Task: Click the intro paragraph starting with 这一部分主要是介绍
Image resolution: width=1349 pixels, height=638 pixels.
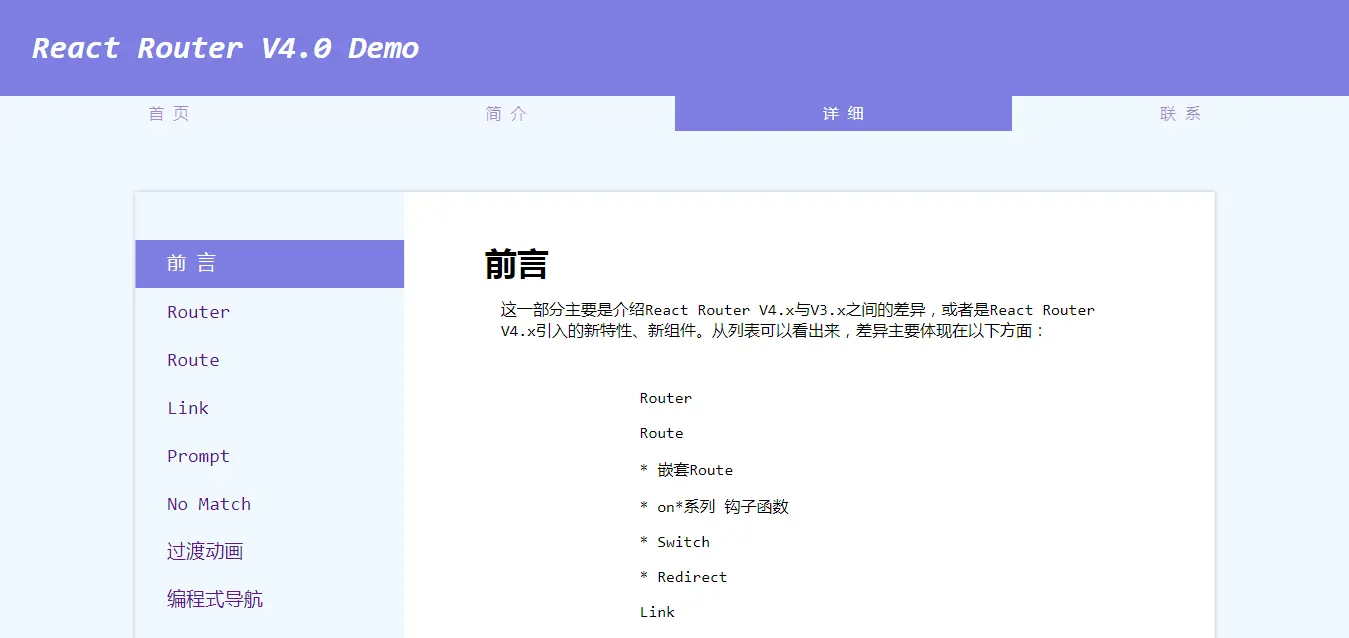Action: (798, 320)
